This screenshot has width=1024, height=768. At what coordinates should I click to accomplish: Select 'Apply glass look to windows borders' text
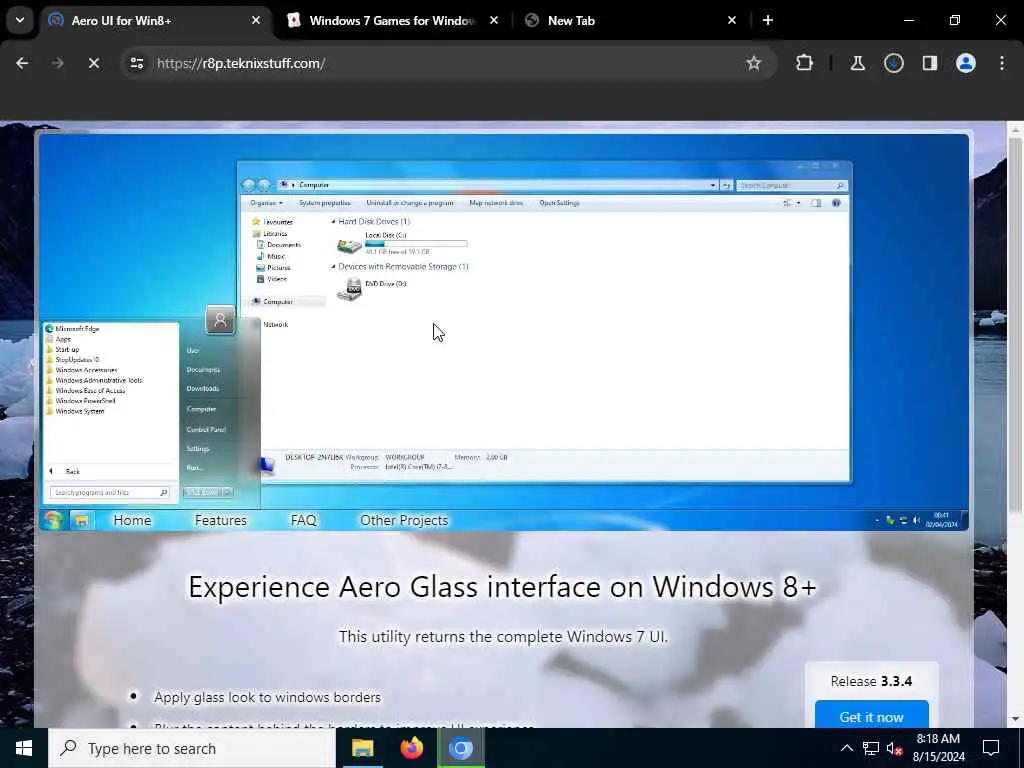[267, 697]
